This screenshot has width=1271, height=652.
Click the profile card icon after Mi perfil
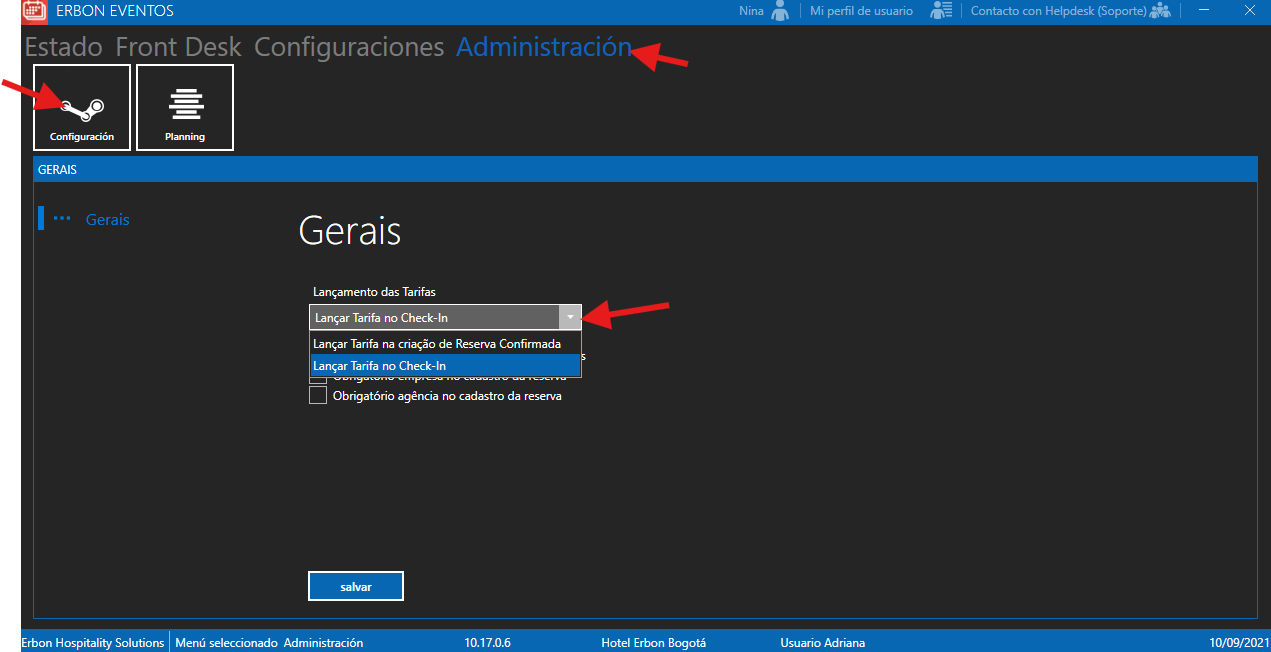pos(940,11)
